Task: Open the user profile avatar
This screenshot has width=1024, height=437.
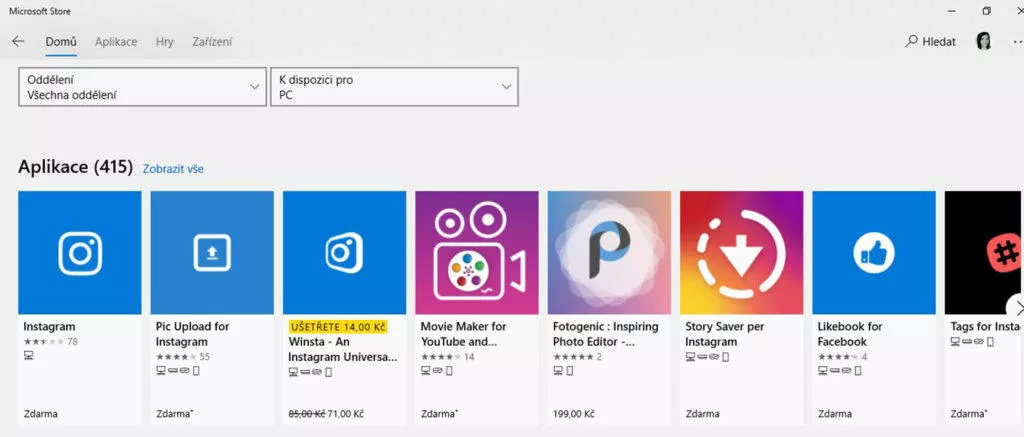Action: click(984, 42)
